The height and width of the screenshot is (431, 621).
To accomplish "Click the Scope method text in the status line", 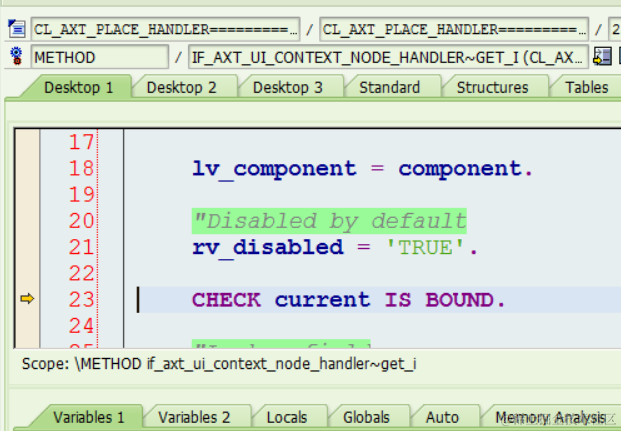I will (219, 364).
